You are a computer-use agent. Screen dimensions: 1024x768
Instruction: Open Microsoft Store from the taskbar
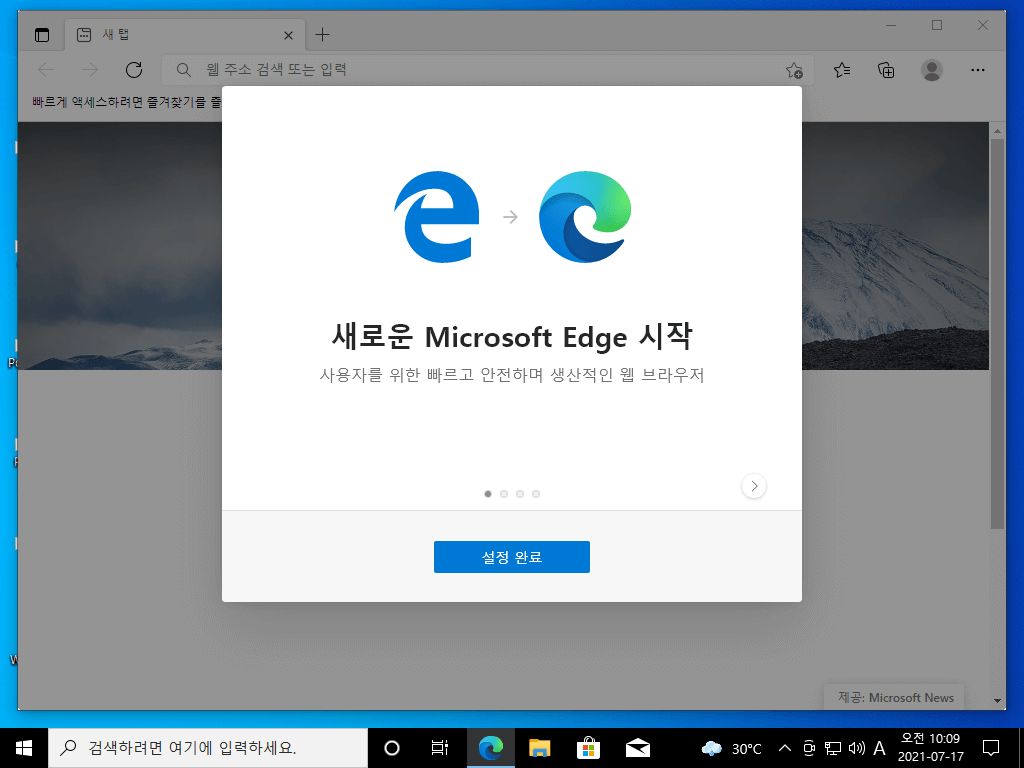click(588, 748)
